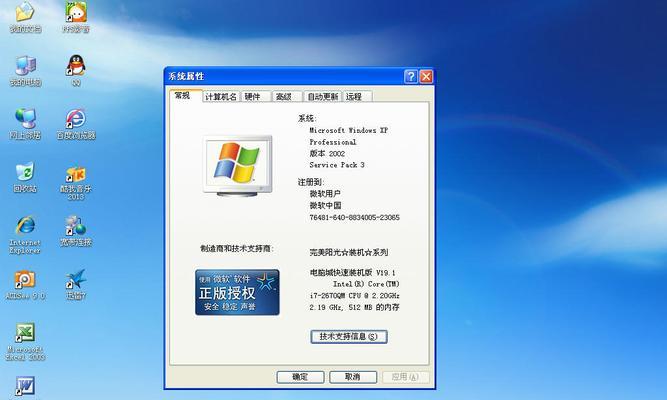Open the PPS player desktop shortcut
This screenshot has height=400, width=667.
(x=76, y=16)
